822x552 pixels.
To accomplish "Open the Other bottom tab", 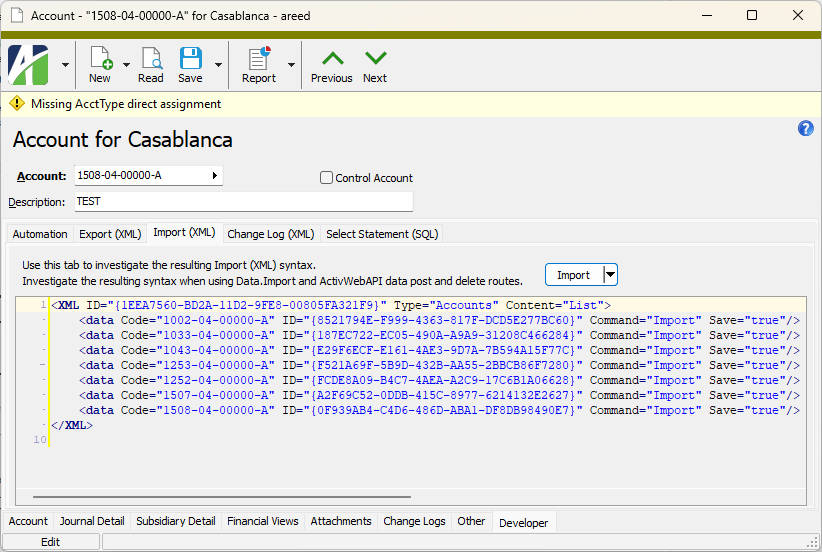I will coord(471,521).
